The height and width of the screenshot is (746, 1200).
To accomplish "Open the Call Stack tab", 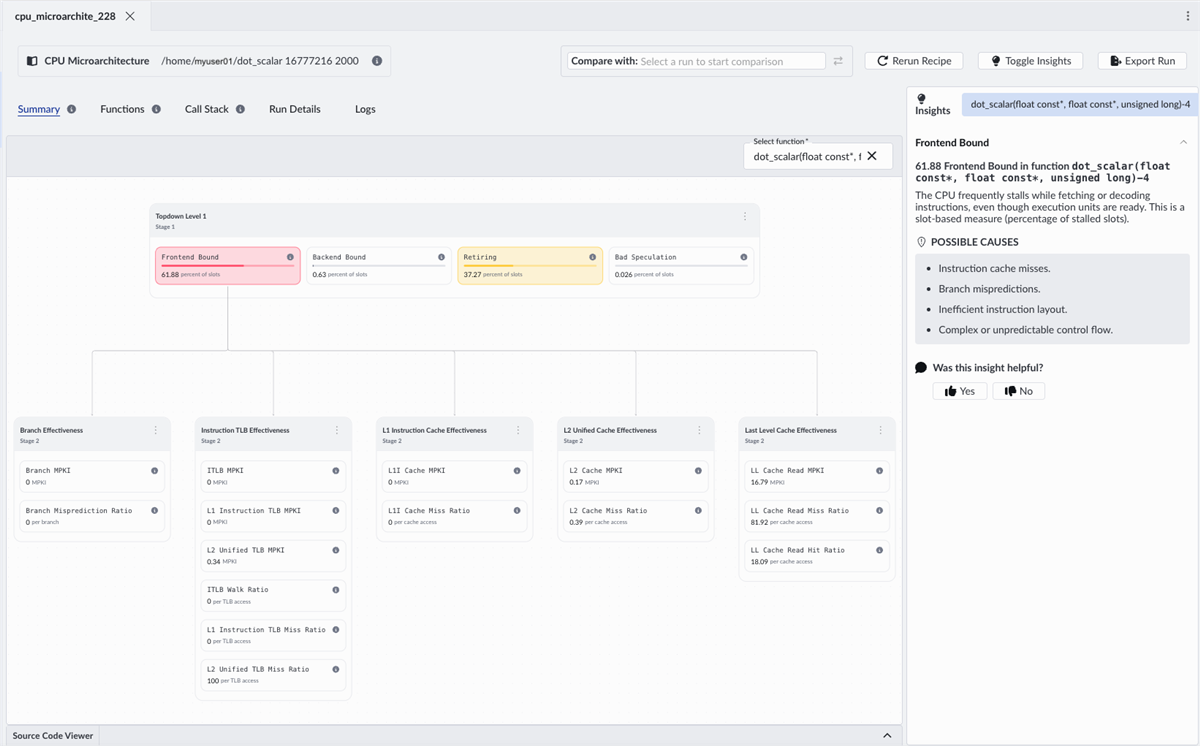I will [x=206, y=109].
